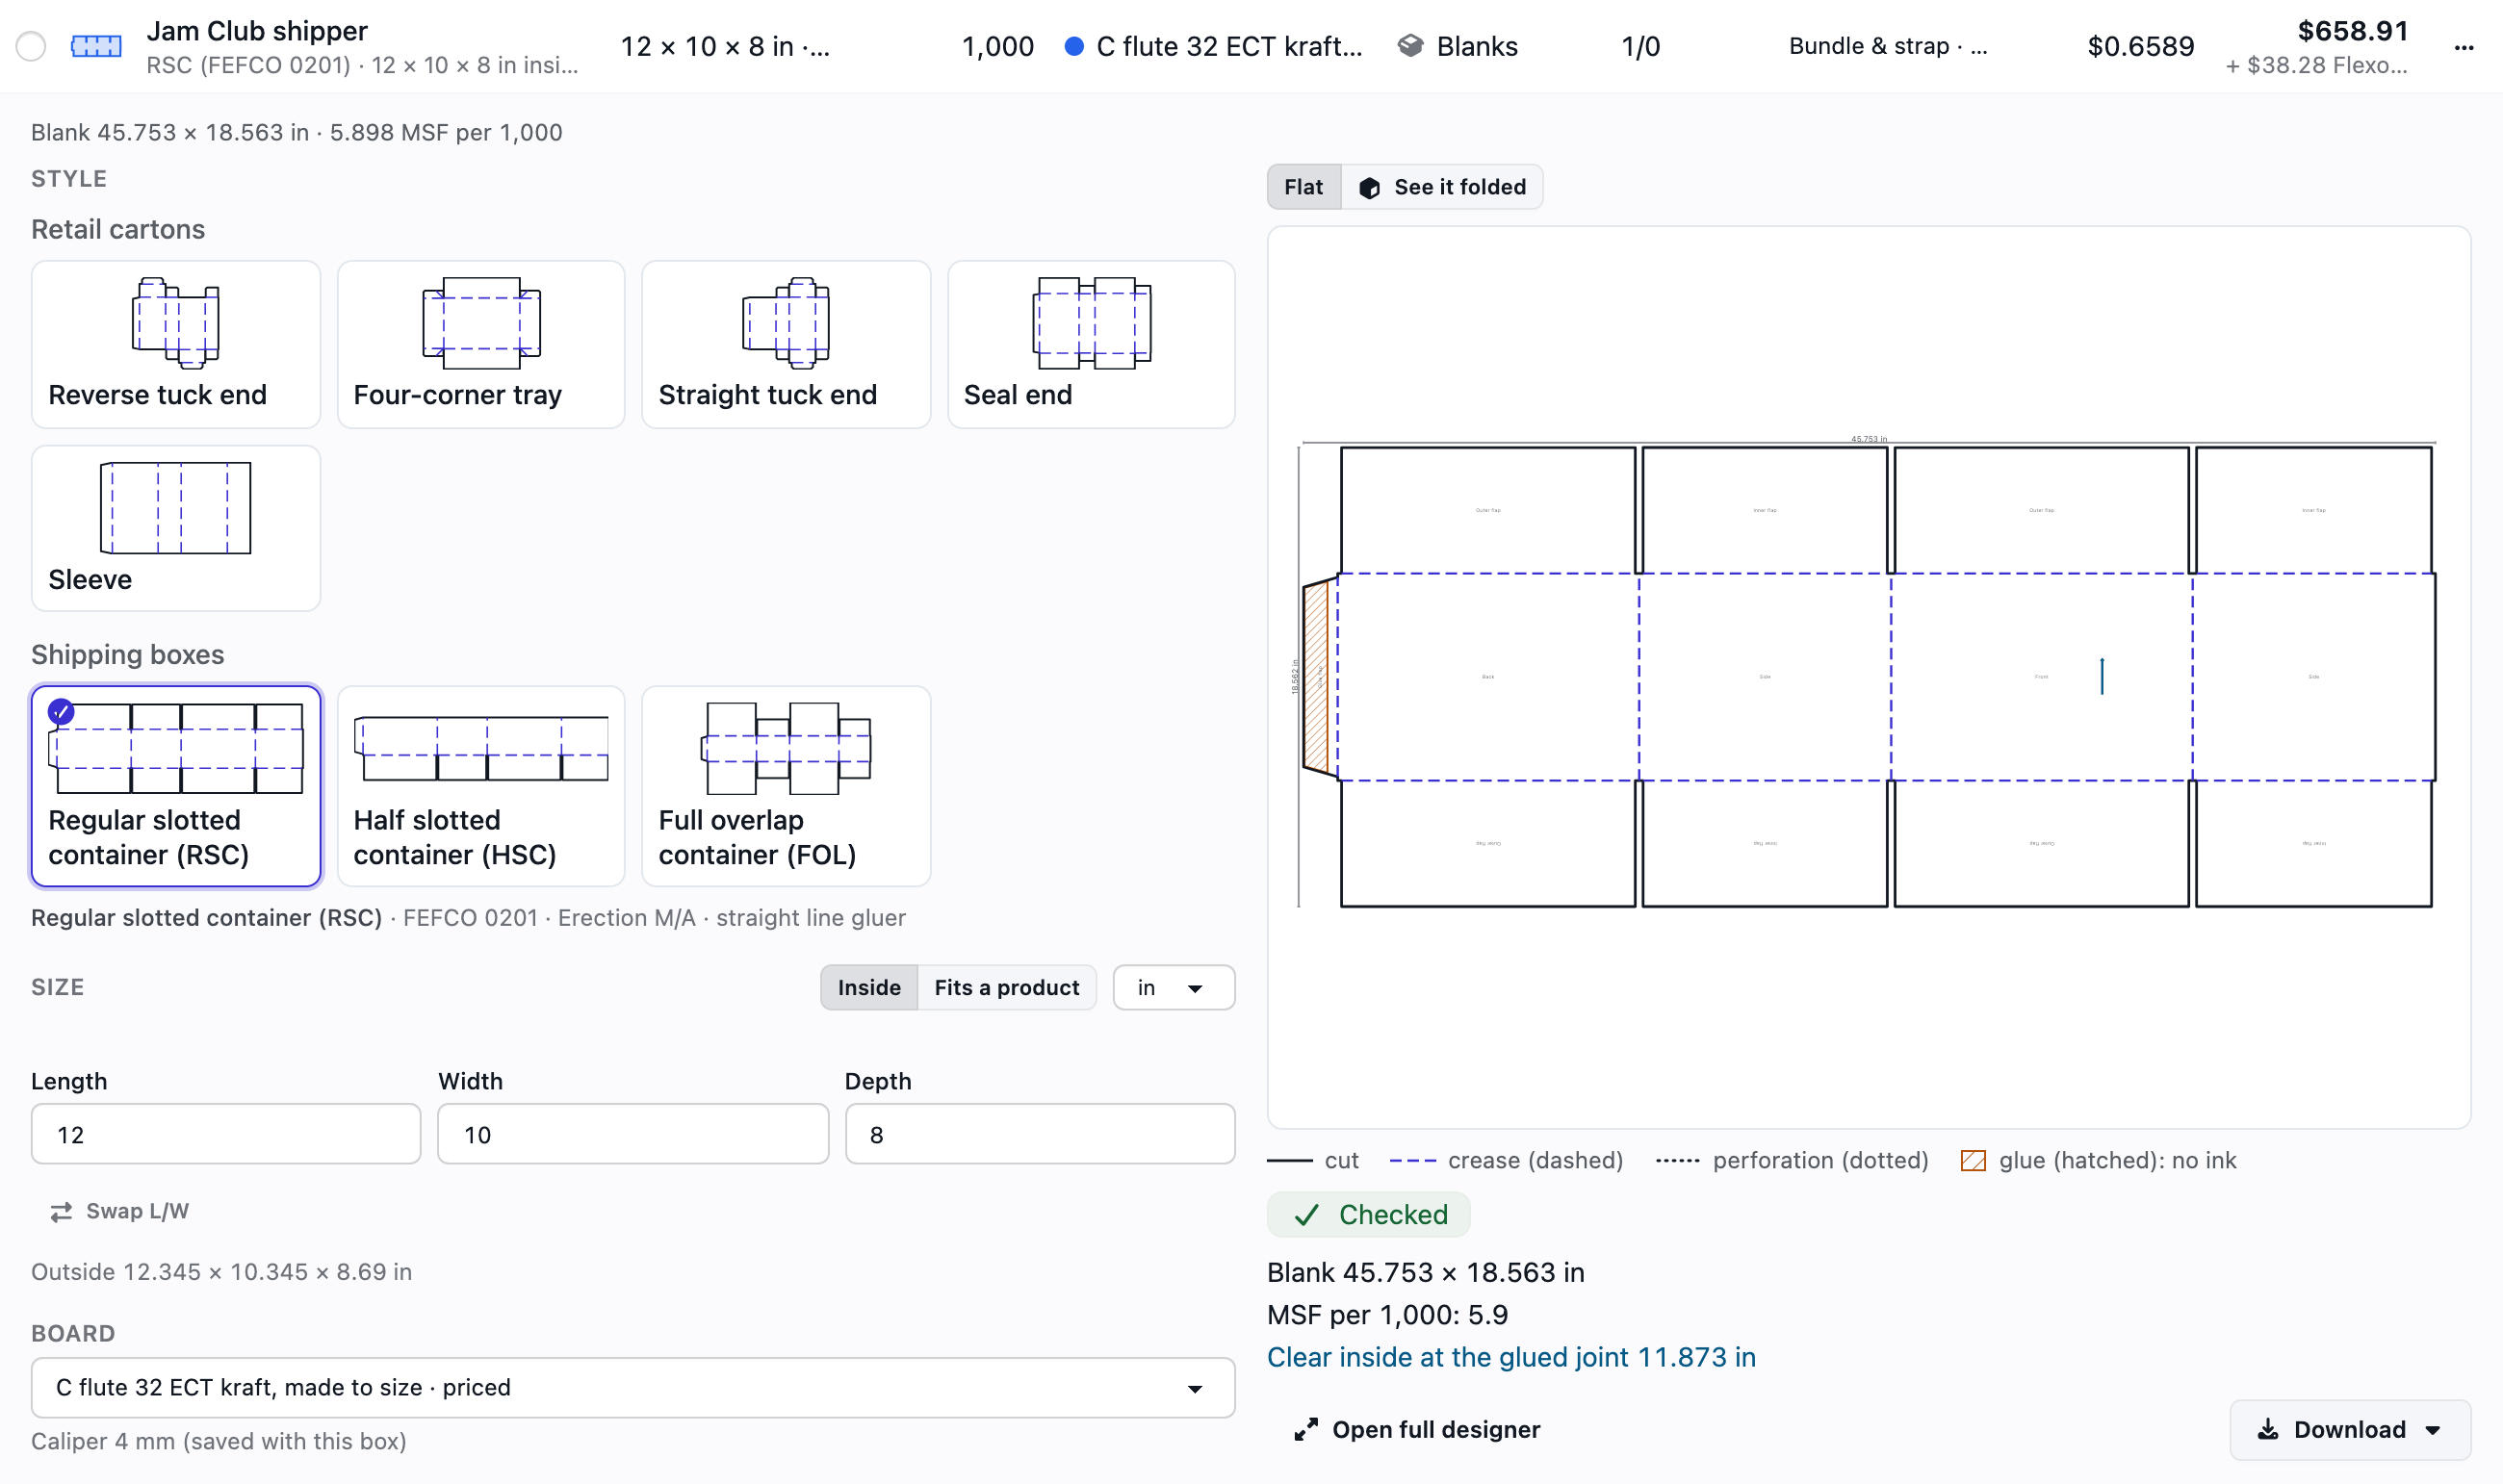Click the cube icon on See it folded
This screenshot has height=1484, width=2503.
point(1369,188)
